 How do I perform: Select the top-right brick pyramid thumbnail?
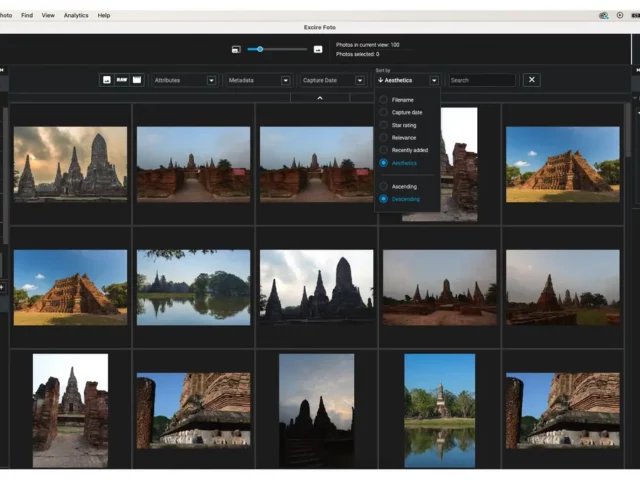click(563, 164)
